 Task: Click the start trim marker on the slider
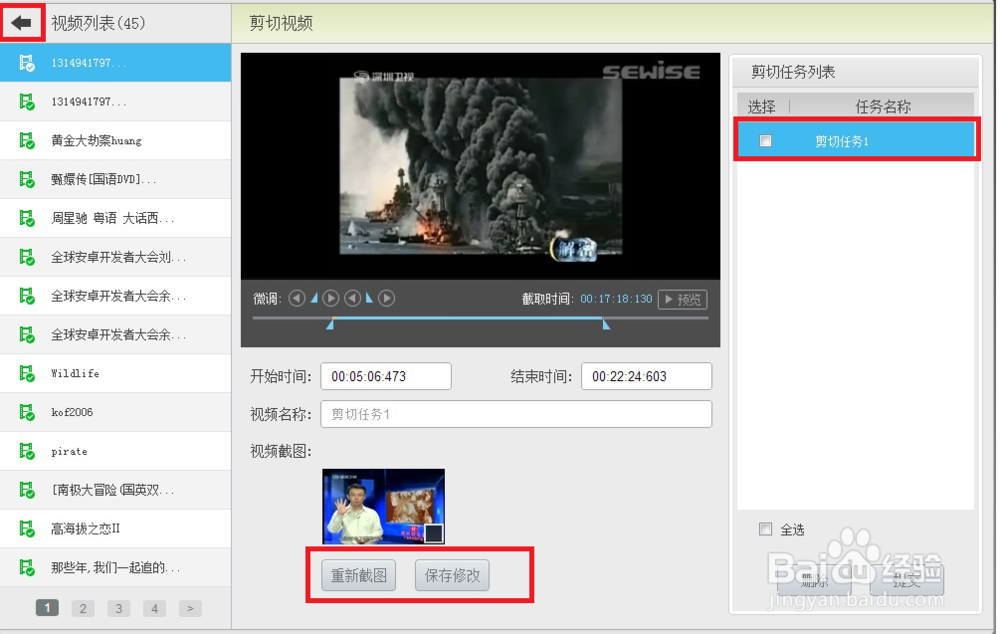tap(331, 325)
